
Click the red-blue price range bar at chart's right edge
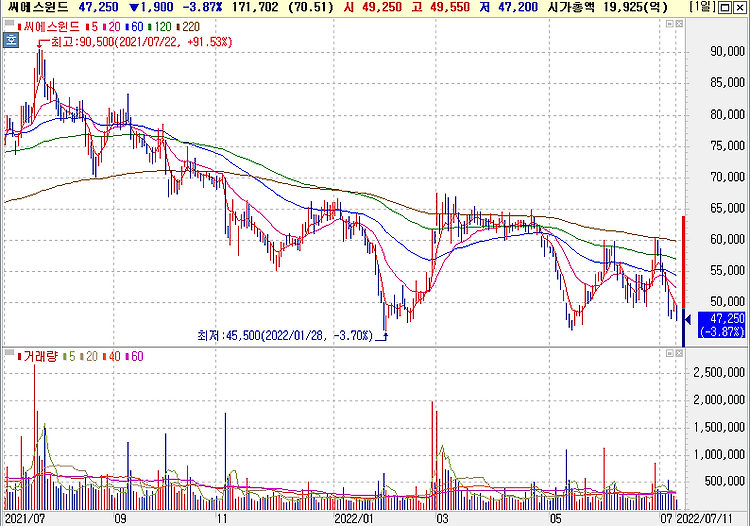click(x=684, y=281)
